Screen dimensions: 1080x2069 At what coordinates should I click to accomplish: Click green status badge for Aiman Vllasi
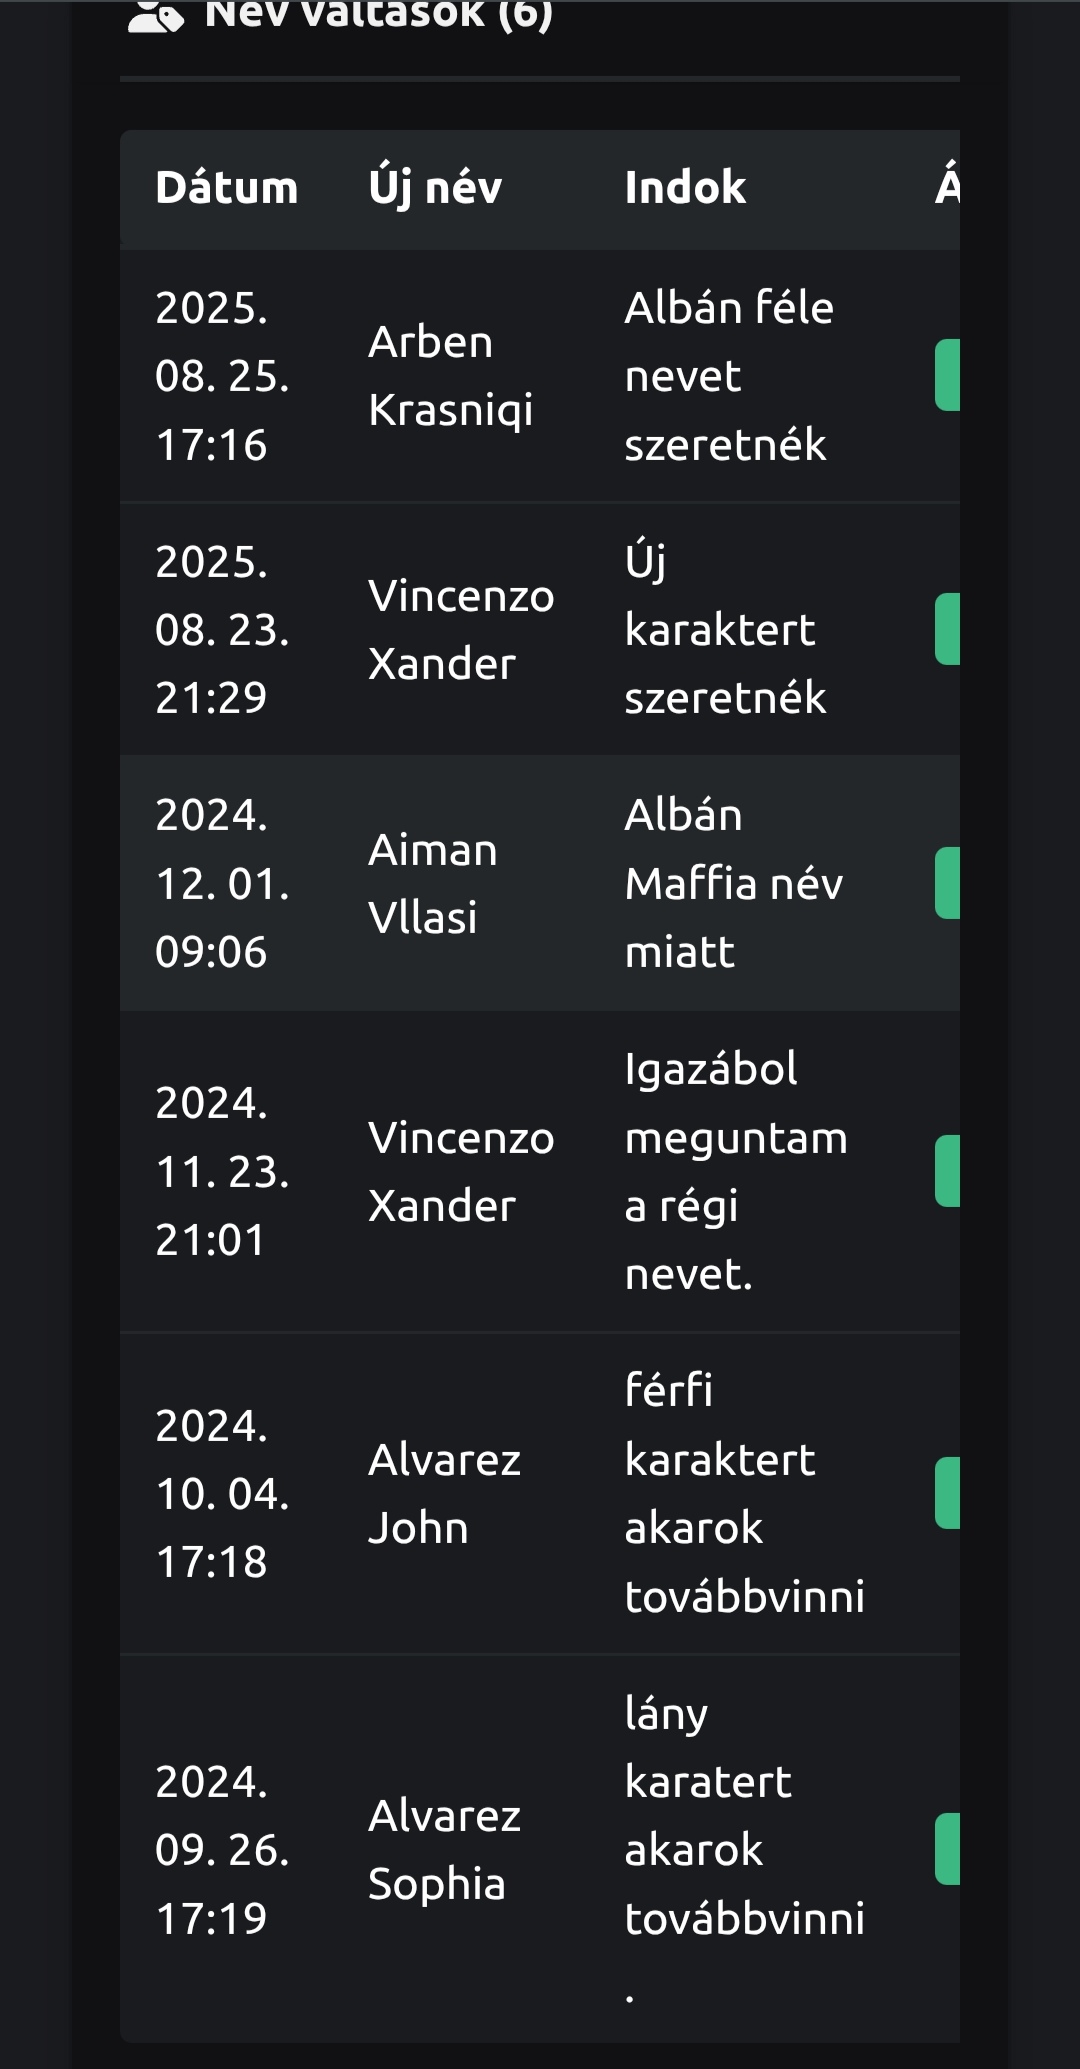(948, 883)
